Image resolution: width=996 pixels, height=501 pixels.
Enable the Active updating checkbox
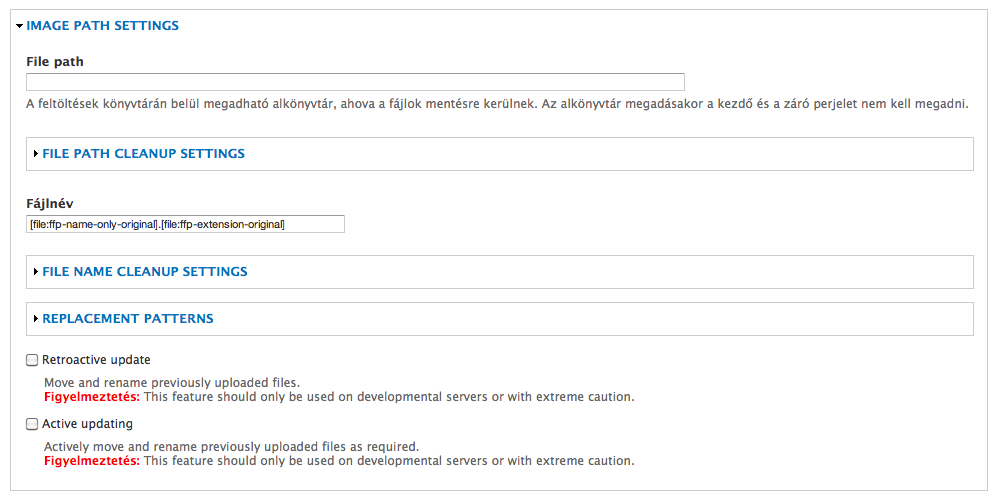(32, 424)
